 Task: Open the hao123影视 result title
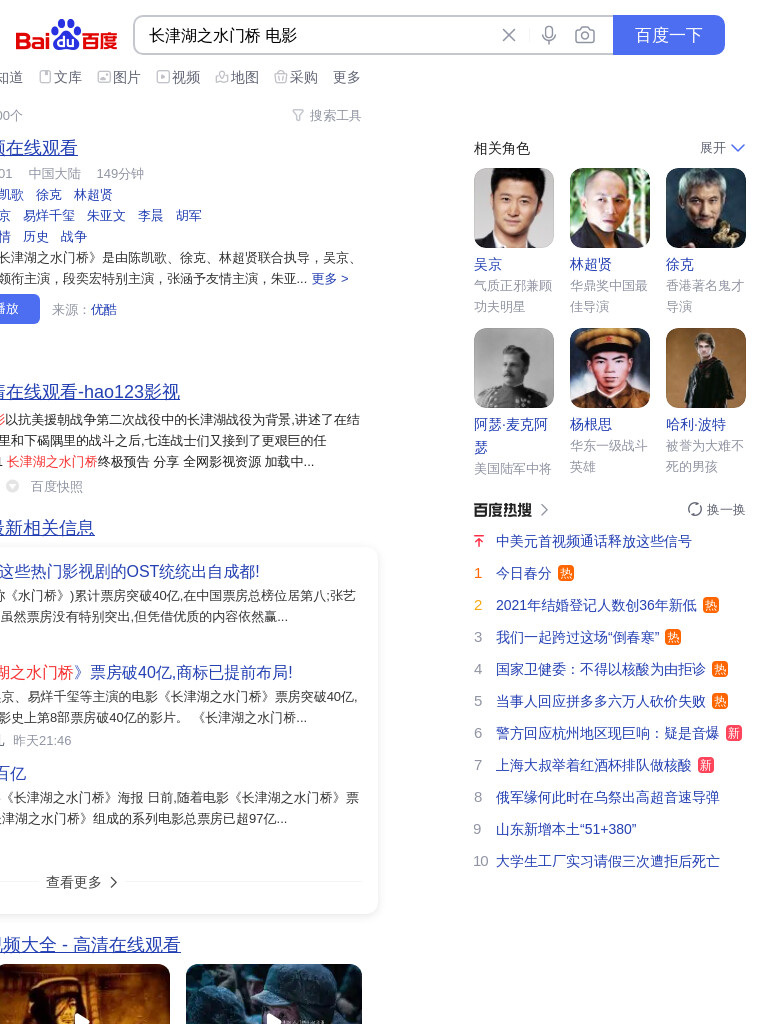click(89, 392)
